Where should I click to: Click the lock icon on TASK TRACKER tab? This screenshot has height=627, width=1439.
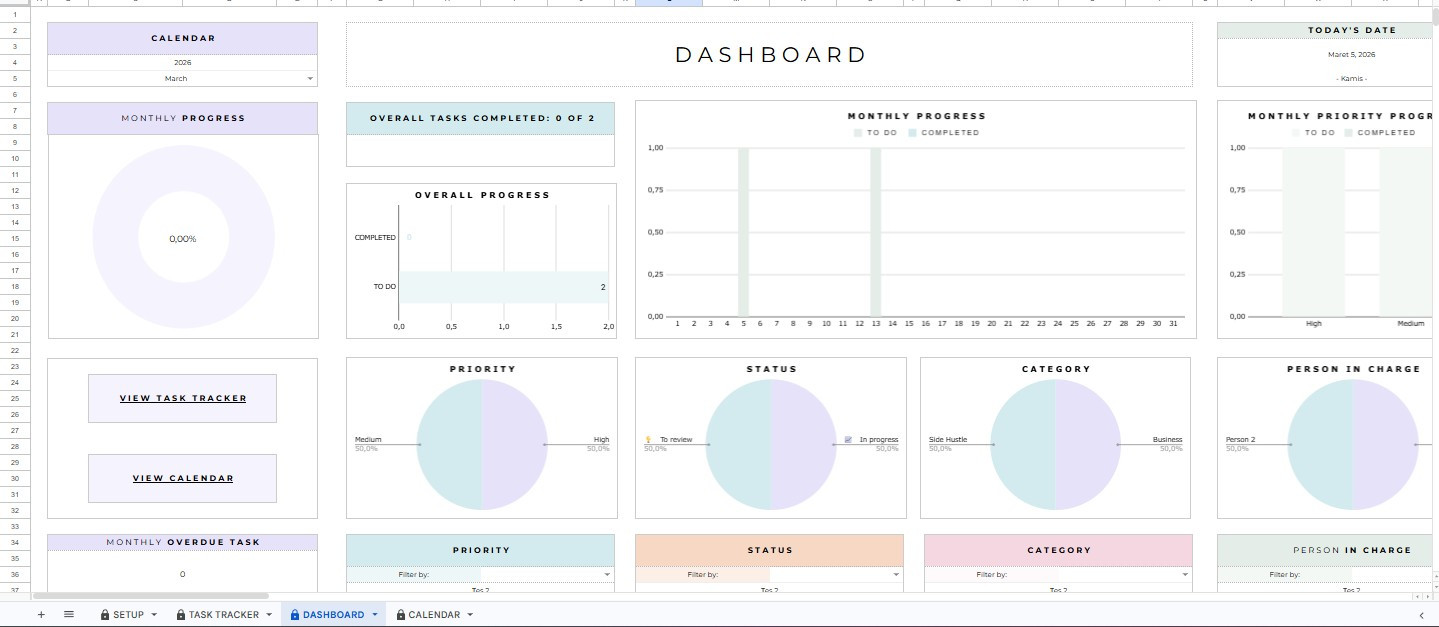point(181,615)
